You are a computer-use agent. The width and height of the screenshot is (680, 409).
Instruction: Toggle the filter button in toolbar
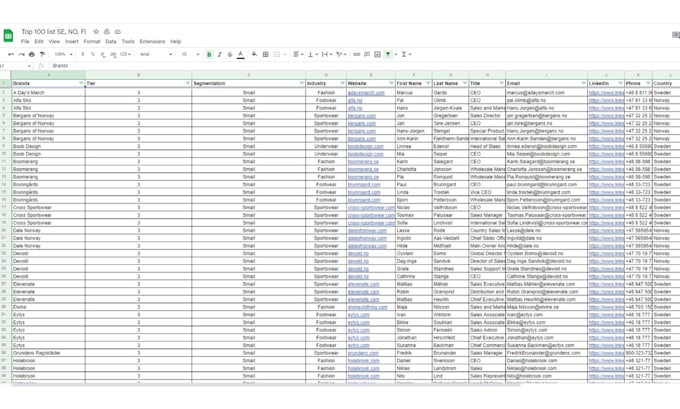tap(388, 54)
